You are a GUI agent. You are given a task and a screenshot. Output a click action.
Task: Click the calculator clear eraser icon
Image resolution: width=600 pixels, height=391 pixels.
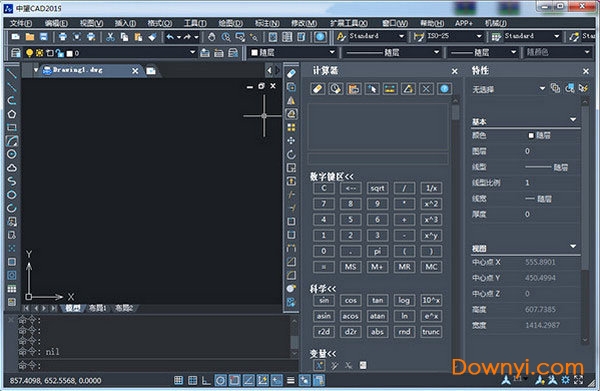(x=317, y=89)
